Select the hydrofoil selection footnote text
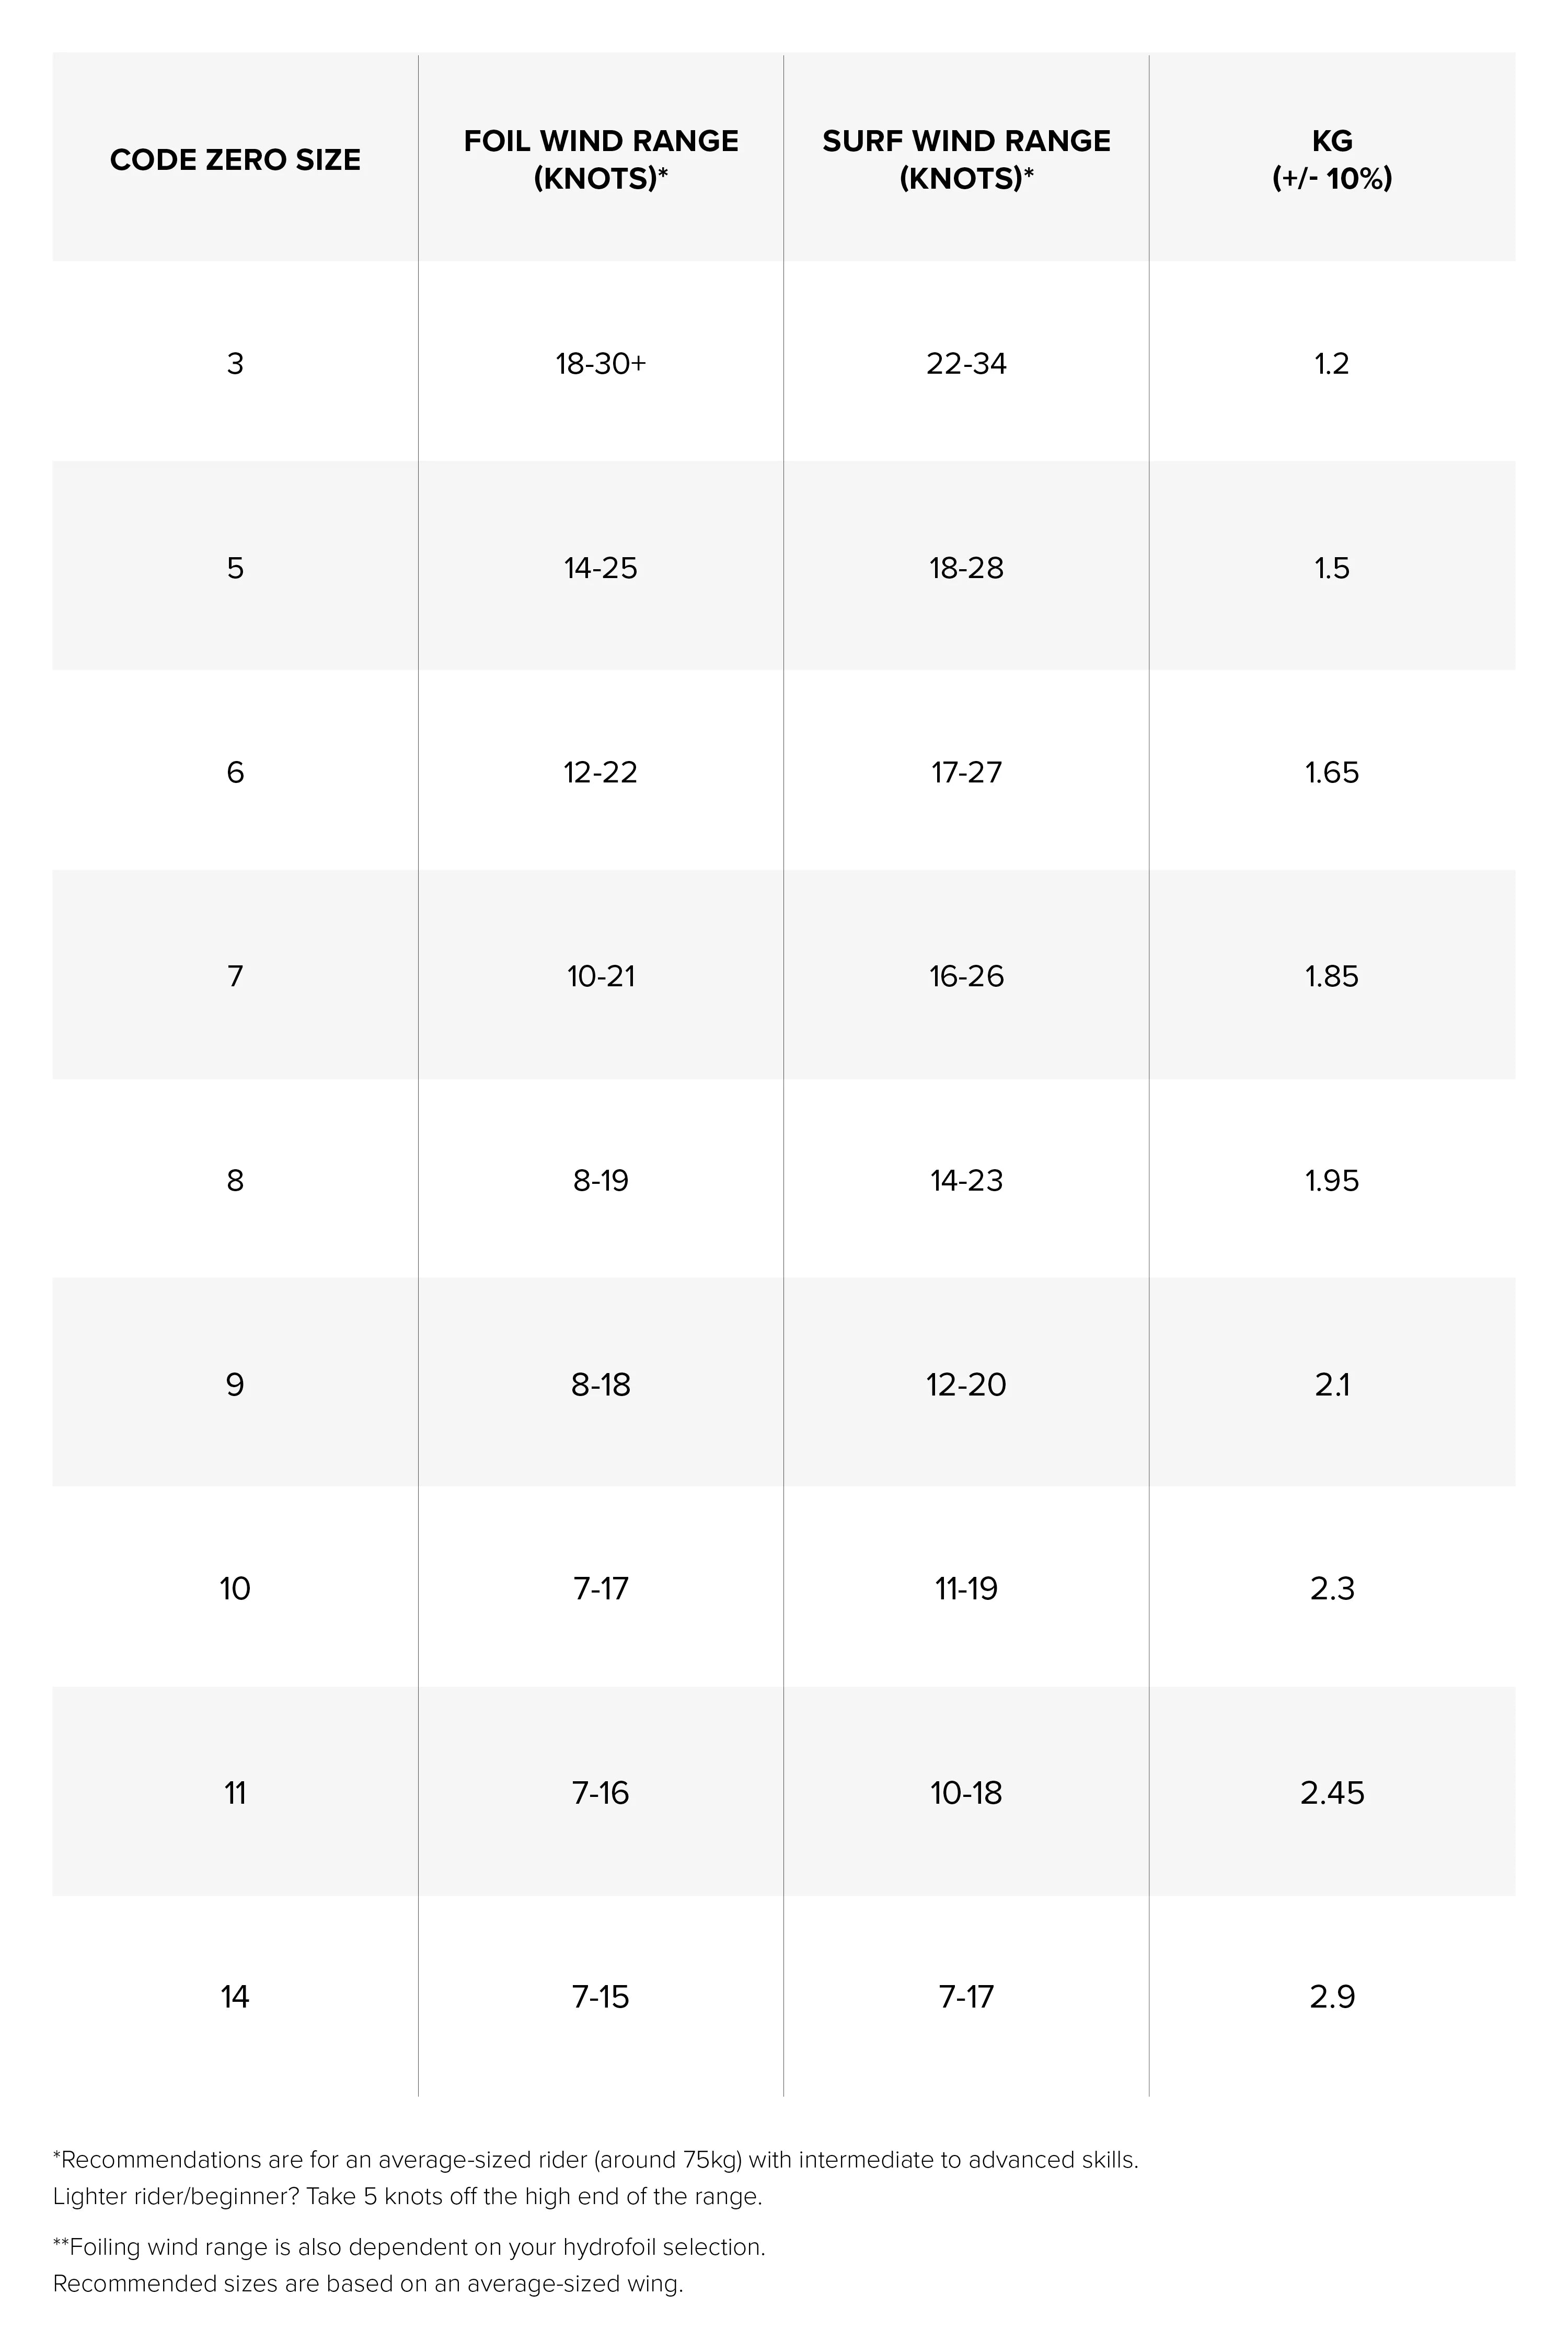The width and height of the screenshot is (1568, 2352). coord(409,2247)
